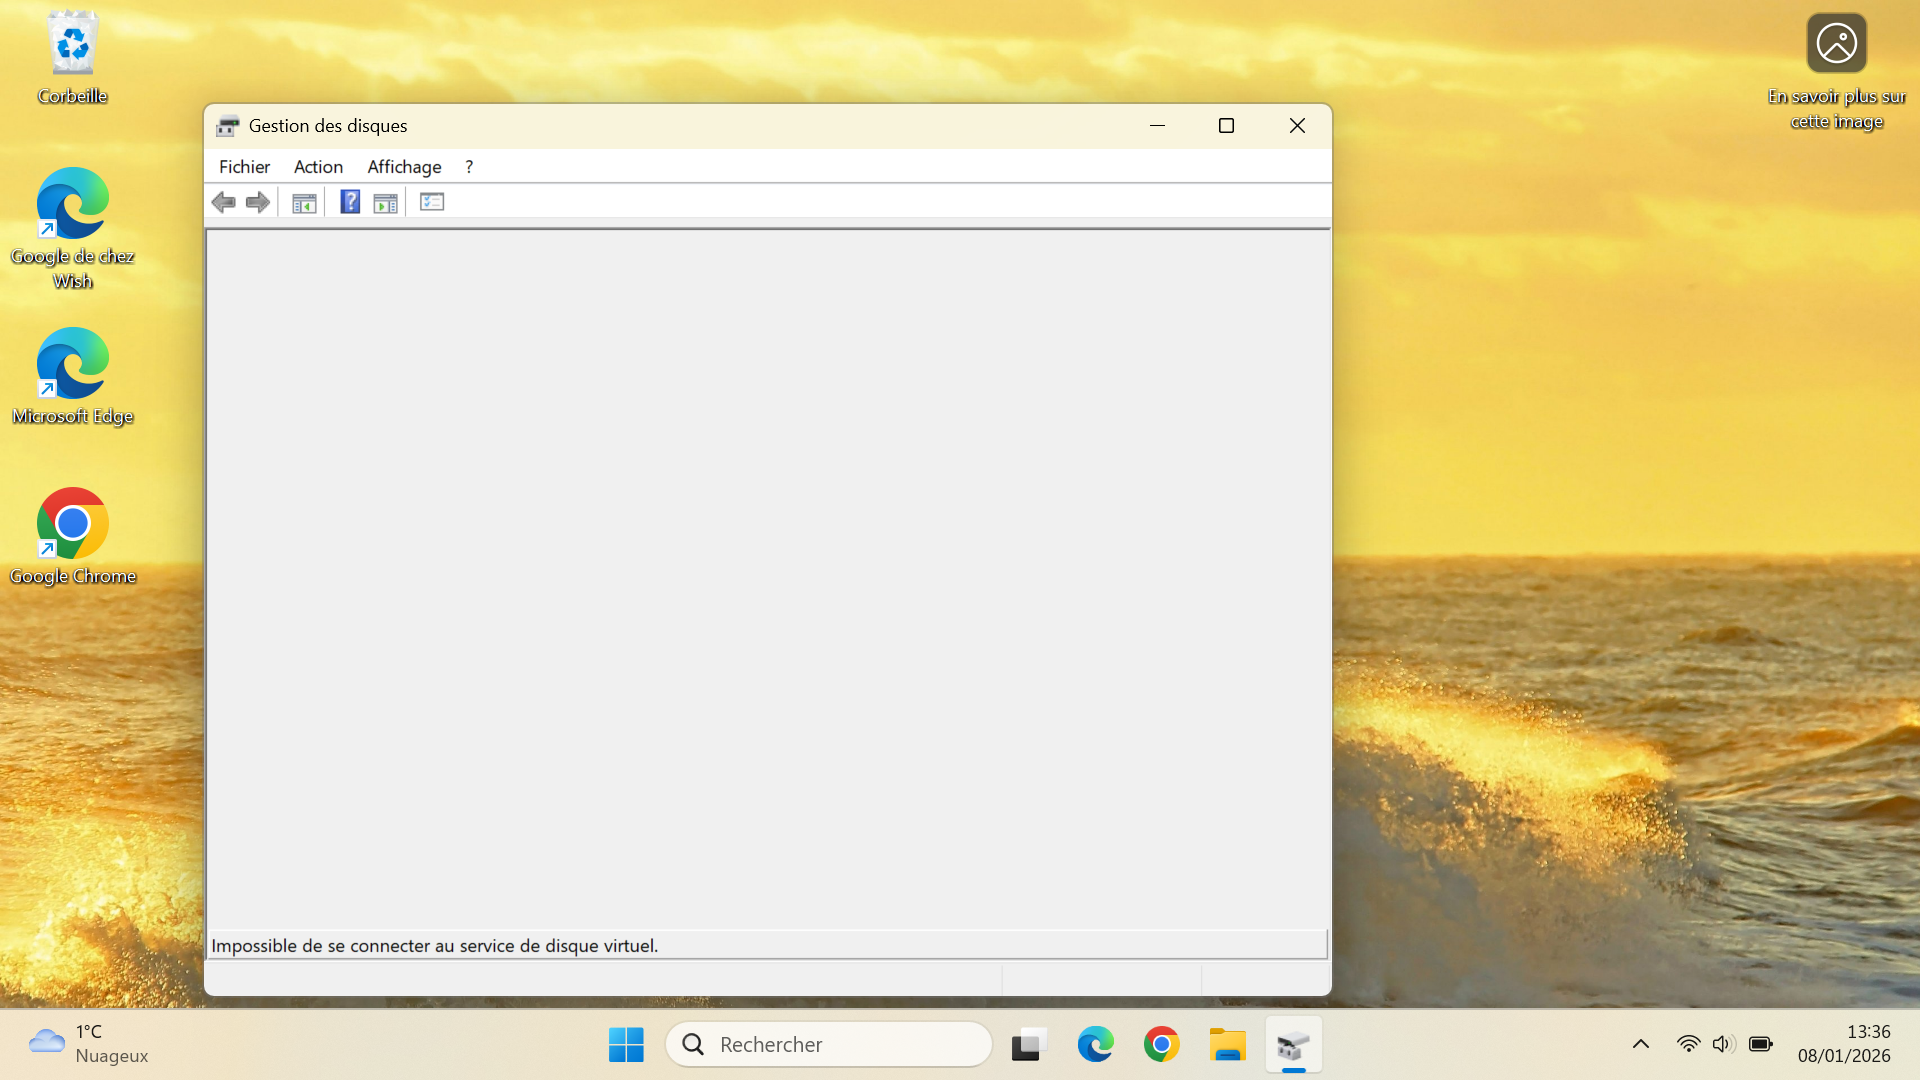Open the weather widget showing Nuageux
Image resolution: width=1920 pixels, height=1080 pixels.
[88, 1044]
